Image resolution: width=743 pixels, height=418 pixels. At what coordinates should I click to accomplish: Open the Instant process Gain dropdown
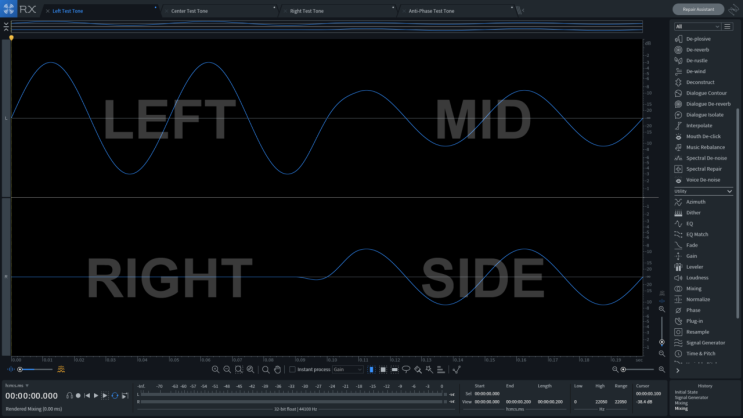click(348, 370)
